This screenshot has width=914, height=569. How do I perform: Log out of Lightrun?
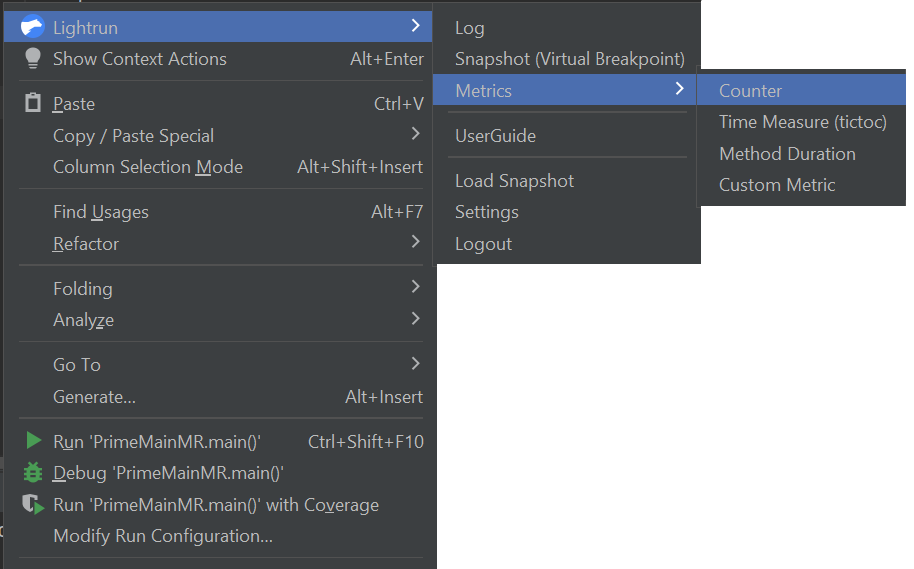tap(483, 244)
